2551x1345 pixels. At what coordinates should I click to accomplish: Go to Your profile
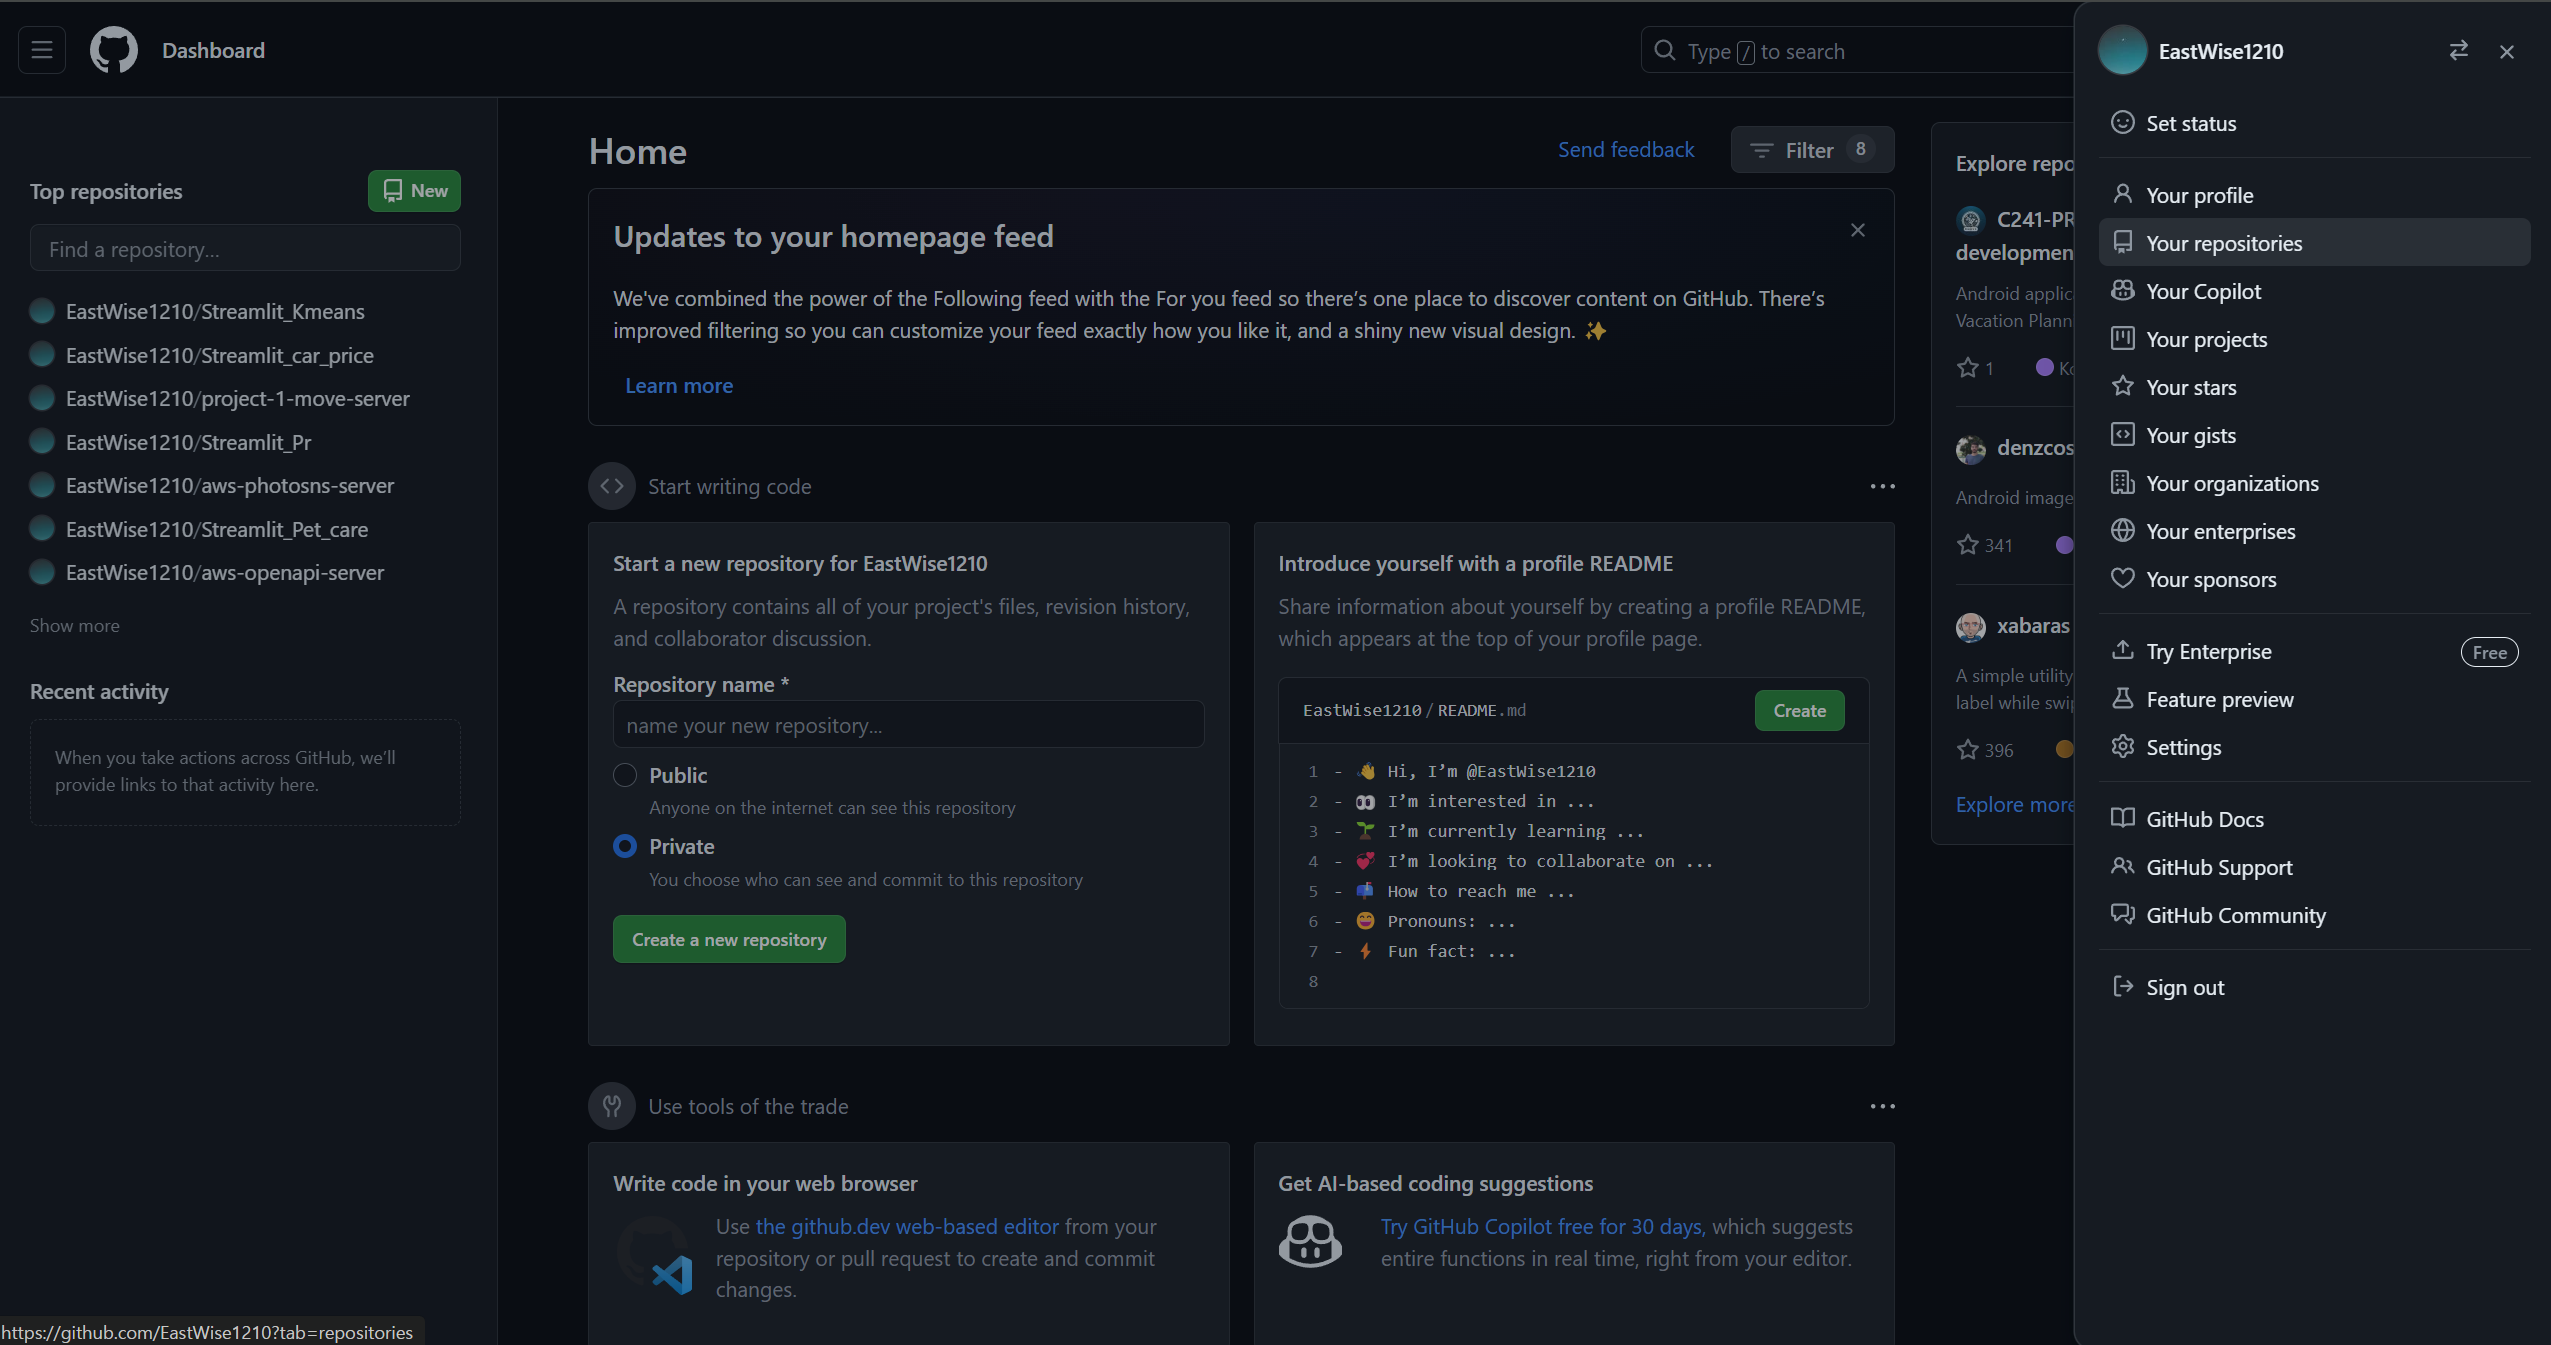pos(2314,195)
